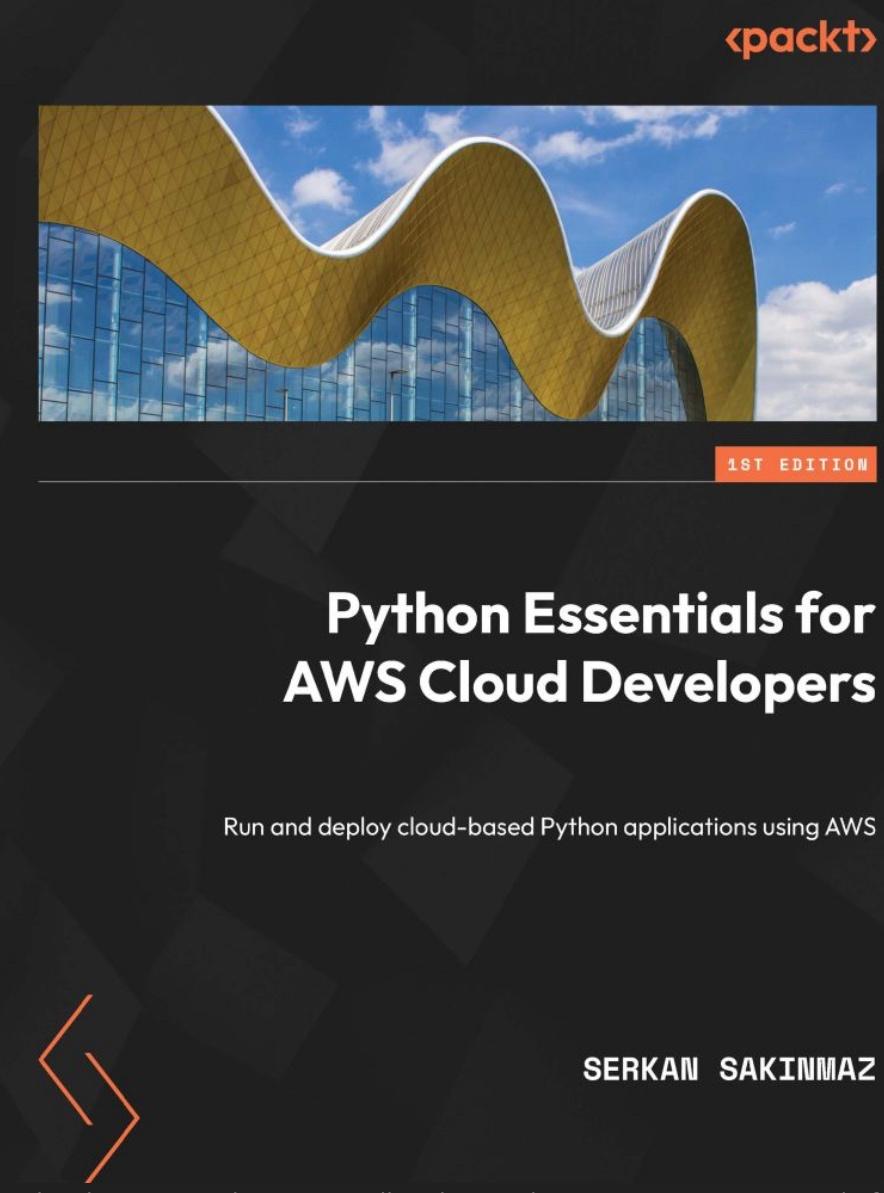Click the Packt logo at top
This screenshot has width=884, height=1193.
[x=796, y=41]
